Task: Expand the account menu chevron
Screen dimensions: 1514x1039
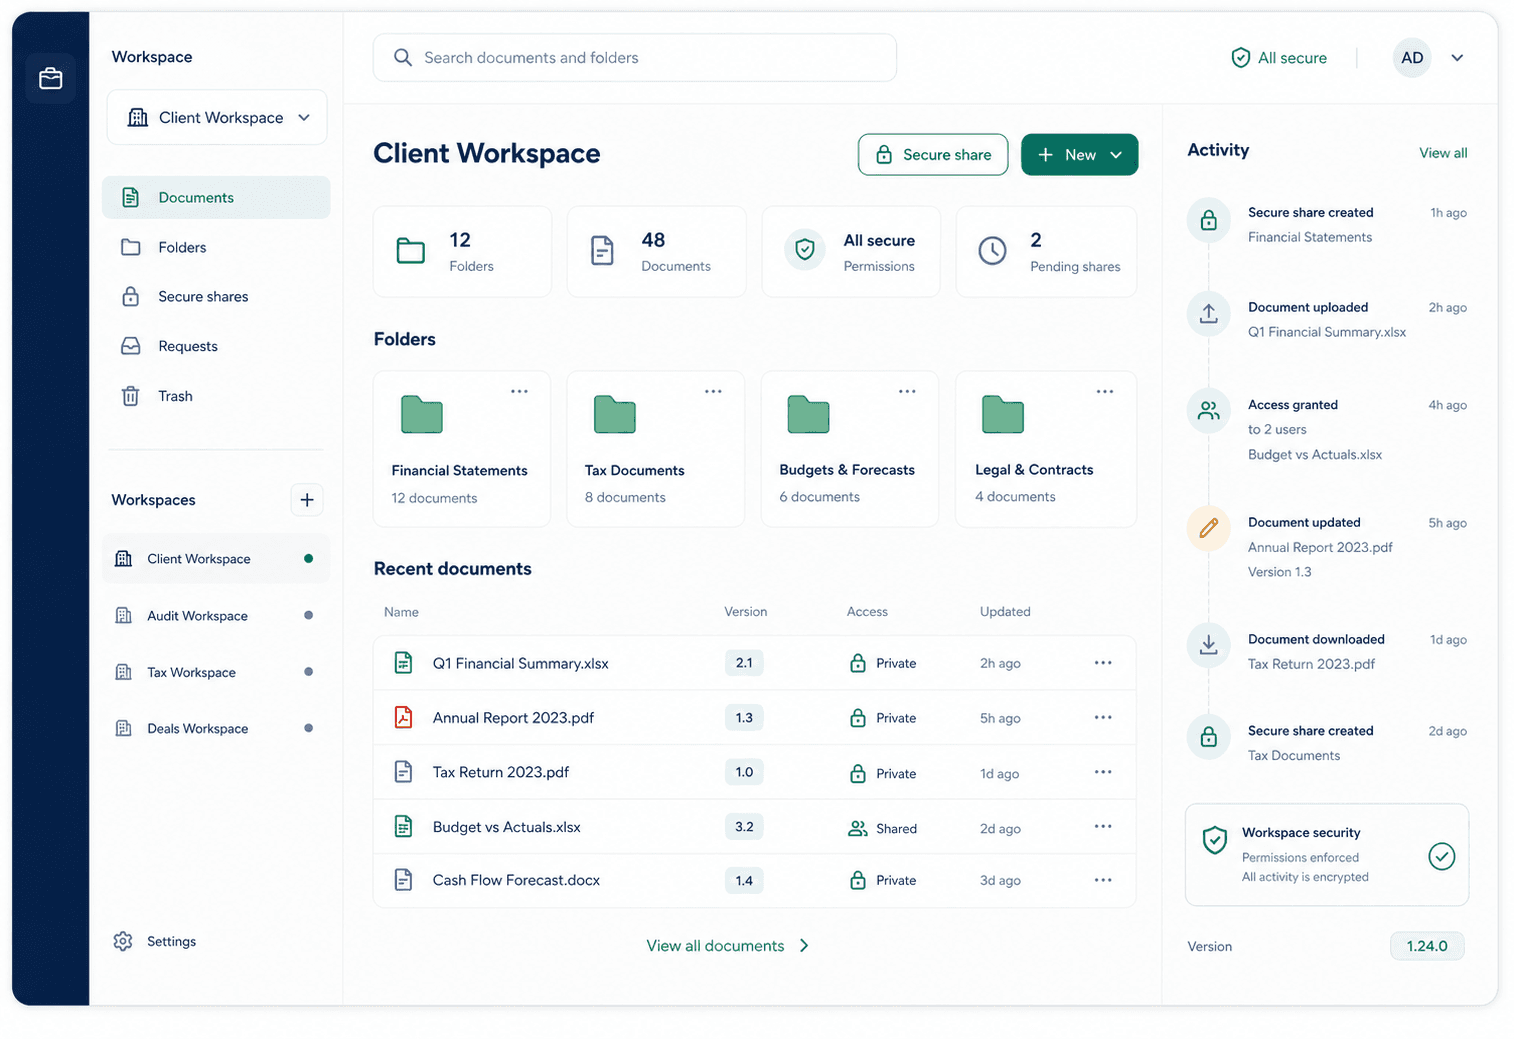Action: tap(1458, 58)
